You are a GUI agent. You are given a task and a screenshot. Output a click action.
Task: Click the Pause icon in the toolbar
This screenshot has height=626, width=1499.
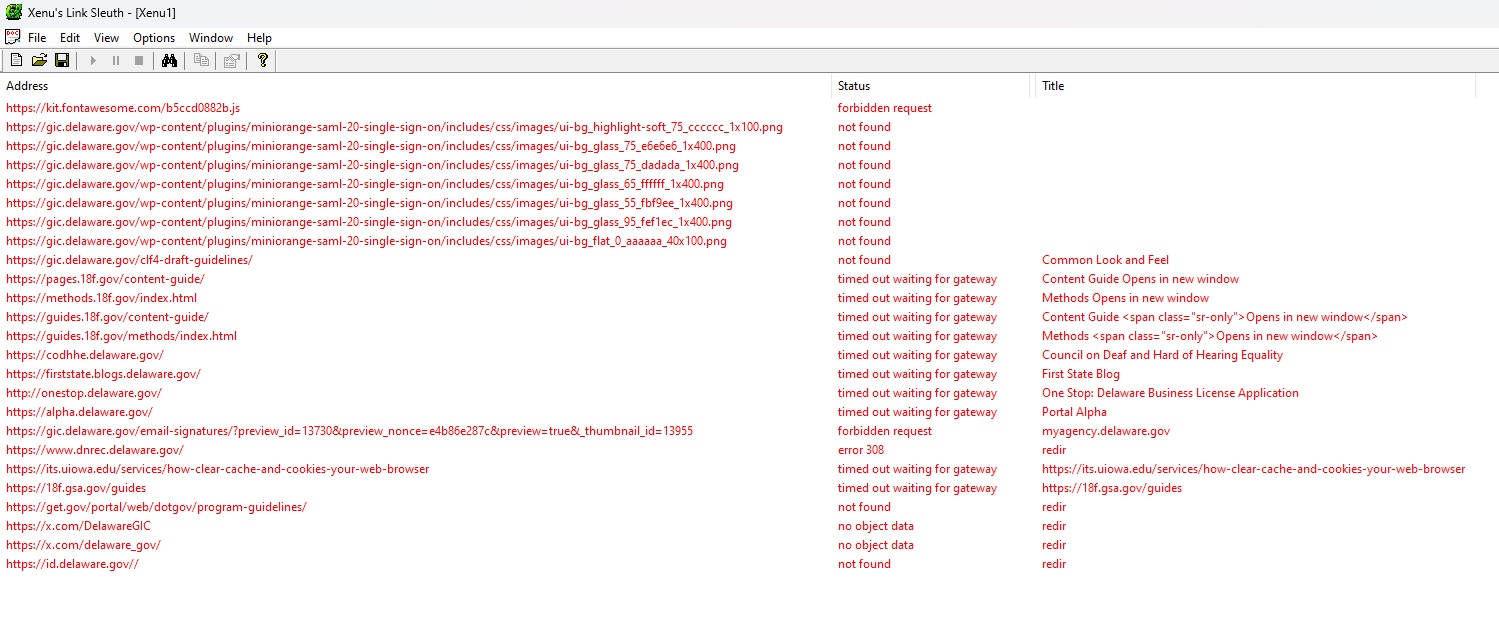(x=116, y=61)
